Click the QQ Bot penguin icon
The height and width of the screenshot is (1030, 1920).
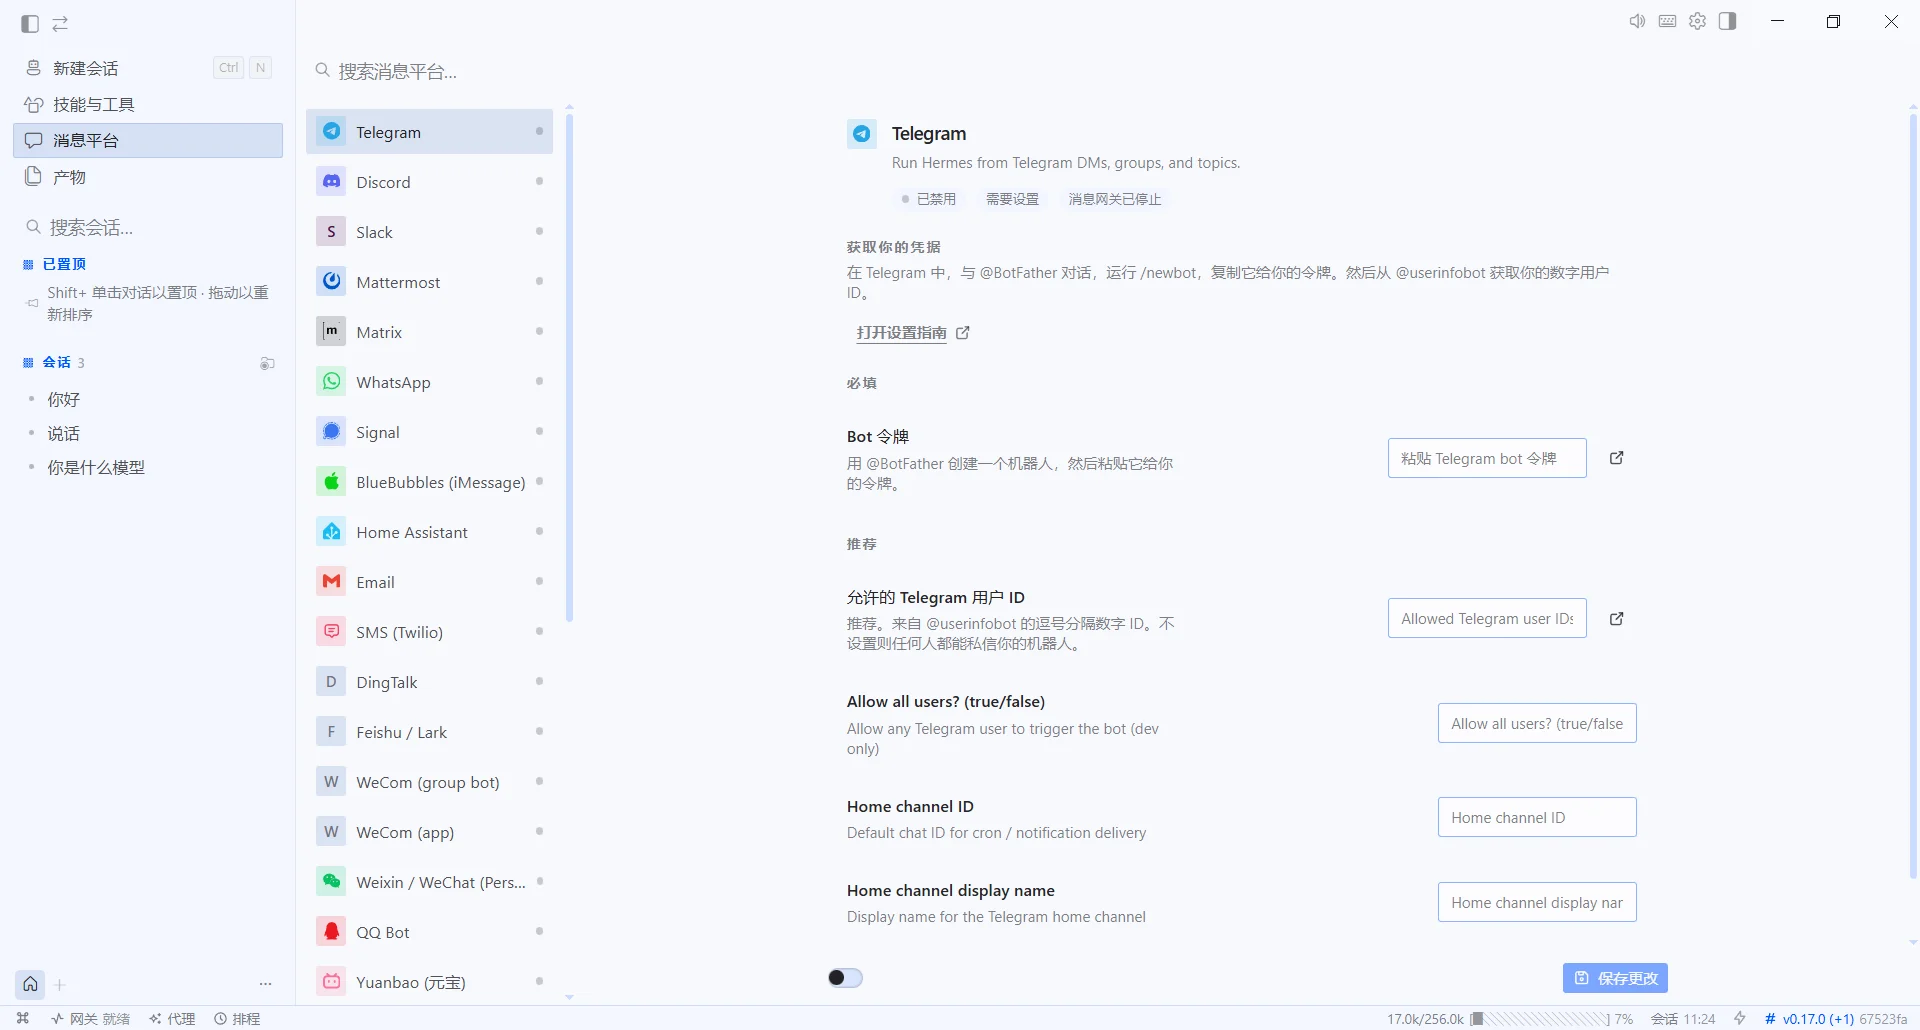point(331,932)
